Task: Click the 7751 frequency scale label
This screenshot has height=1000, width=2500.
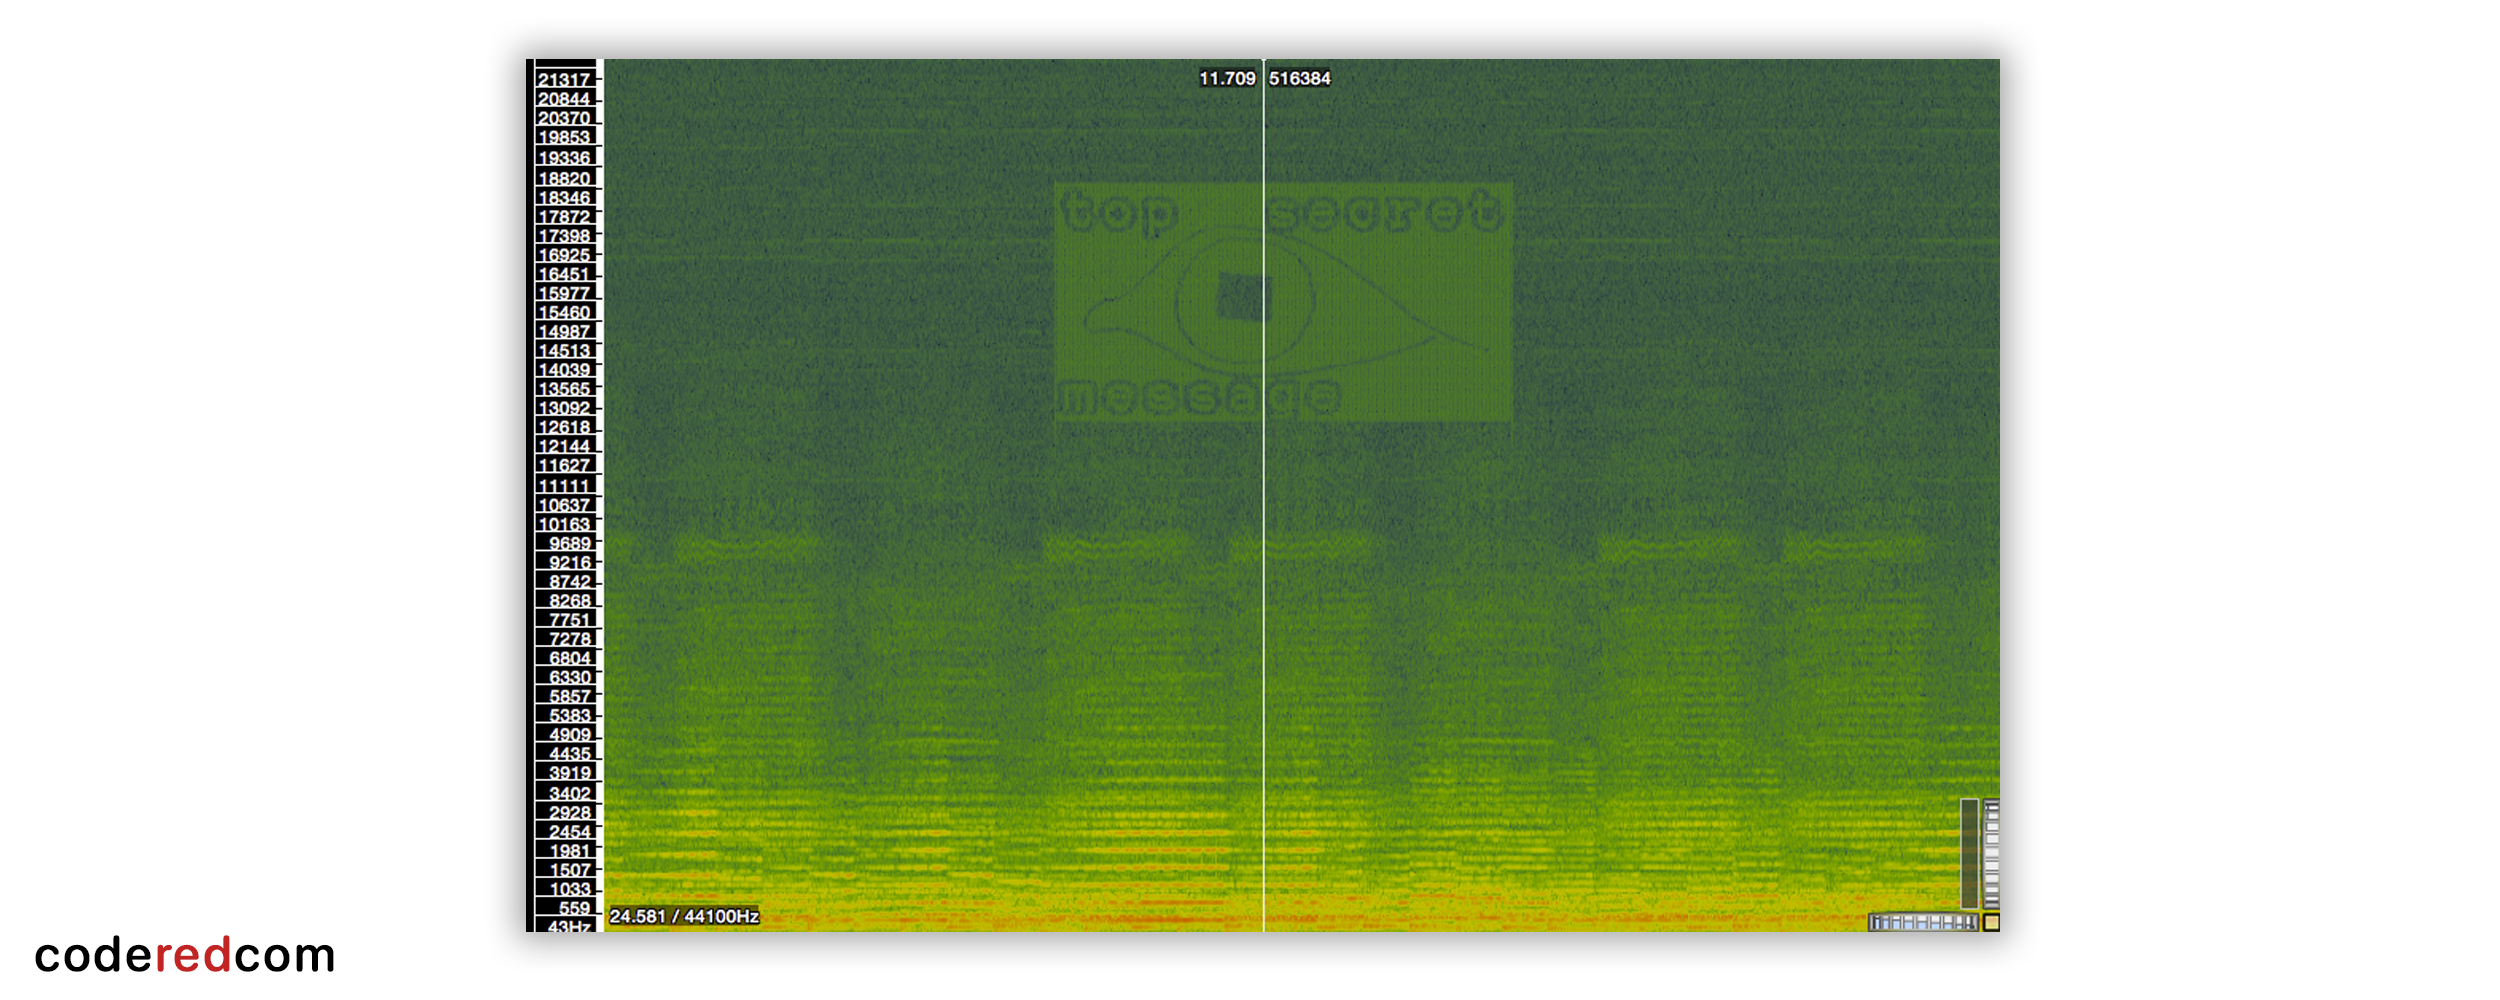Action: [x=570, y=620]
